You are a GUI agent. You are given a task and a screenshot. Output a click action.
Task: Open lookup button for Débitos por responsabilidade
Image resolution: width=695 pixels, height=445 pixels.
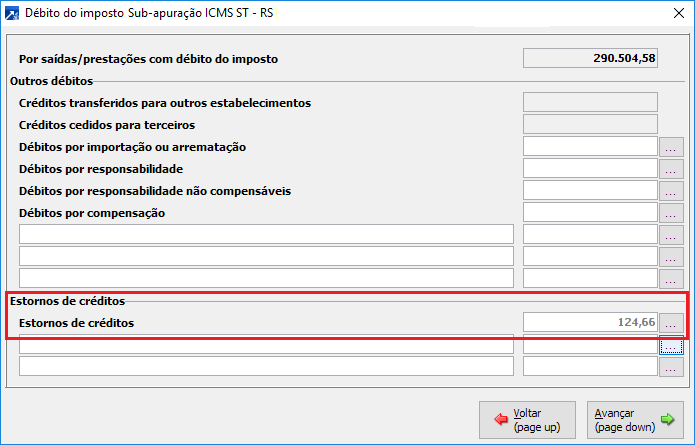[670, 168]
